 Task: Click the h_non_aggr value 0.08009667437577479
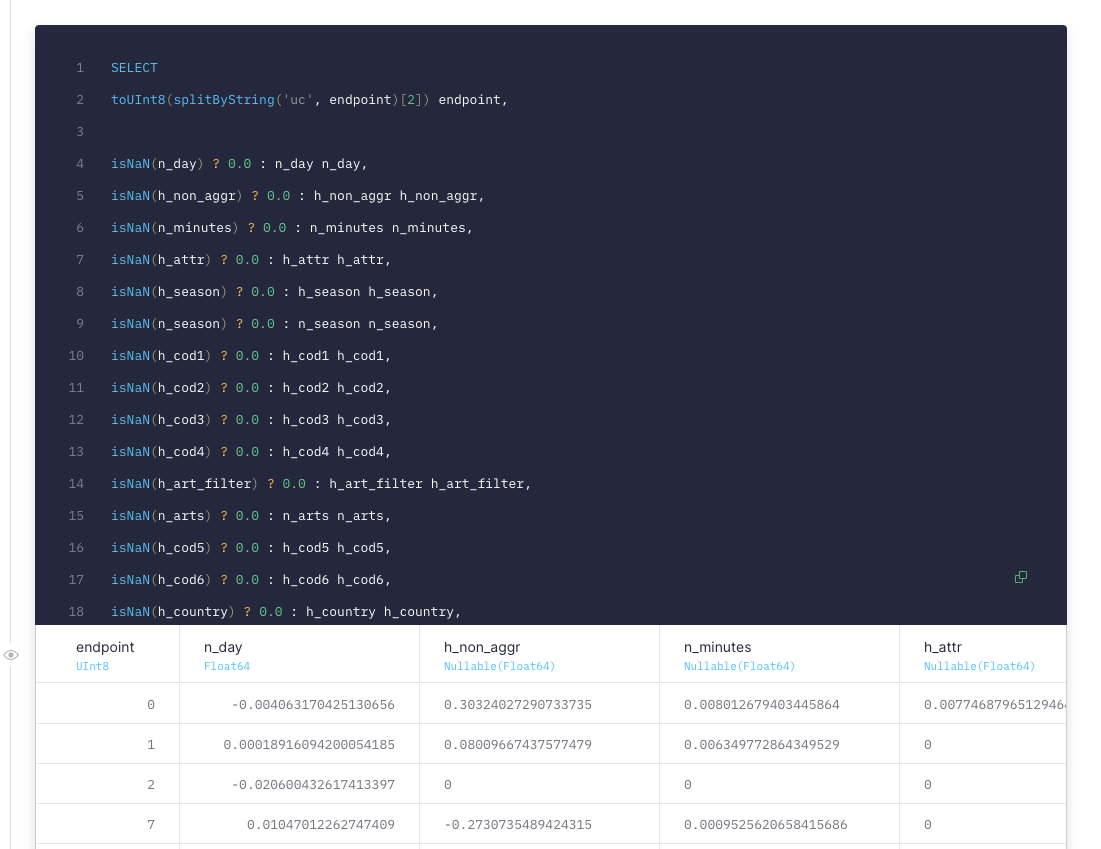click(518, 745)
